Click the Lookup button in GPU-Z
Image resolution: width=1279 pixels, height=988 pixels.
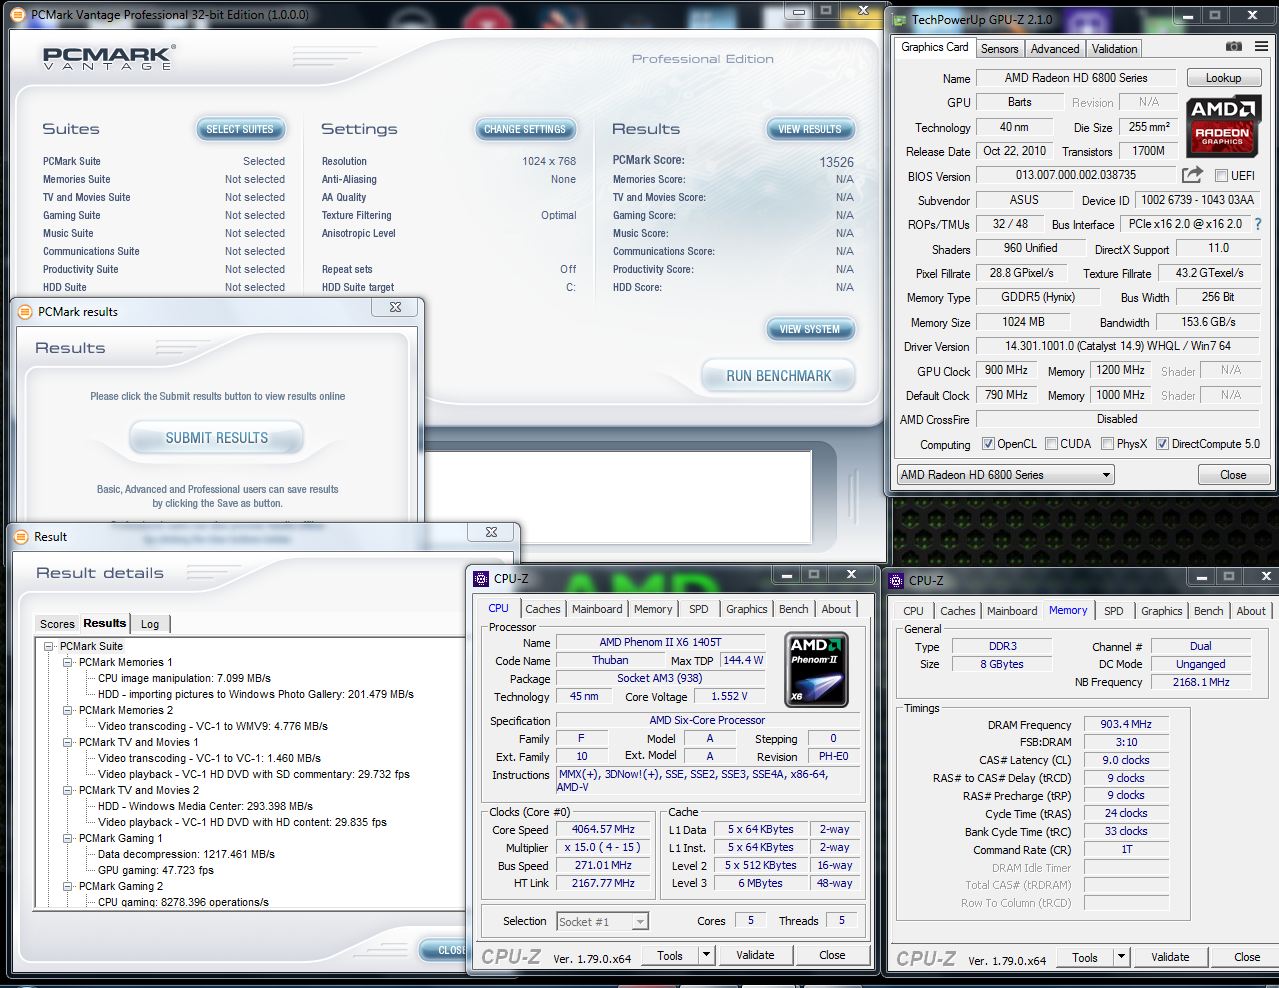tap(1223, 78)
